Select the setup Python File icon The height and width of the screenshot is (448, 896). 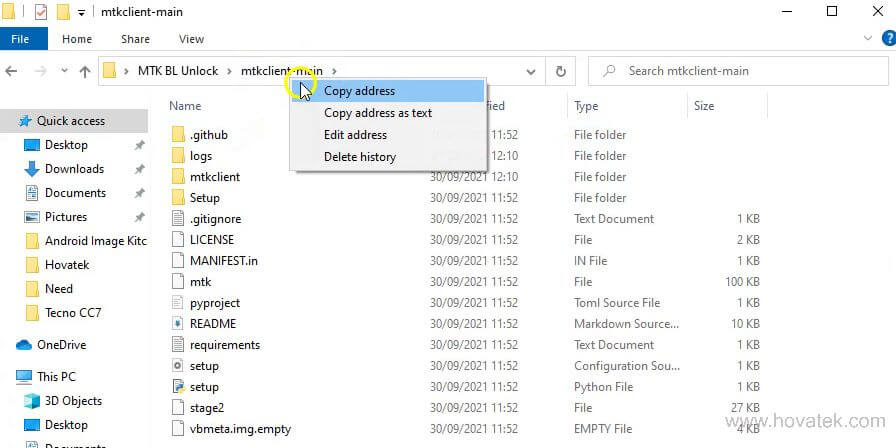[178, 387]
